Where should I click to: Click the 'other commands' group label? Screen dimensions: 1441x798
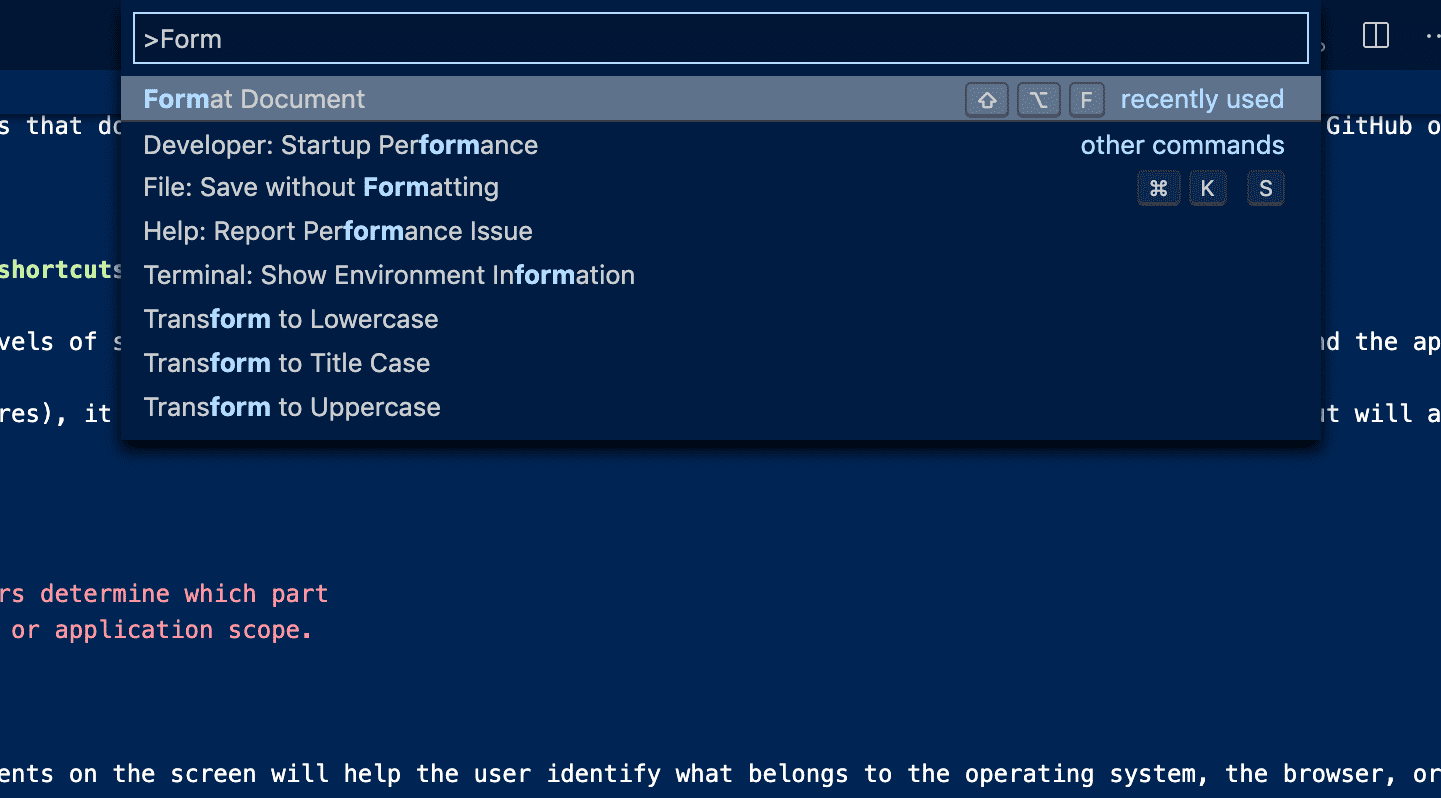1182,145
